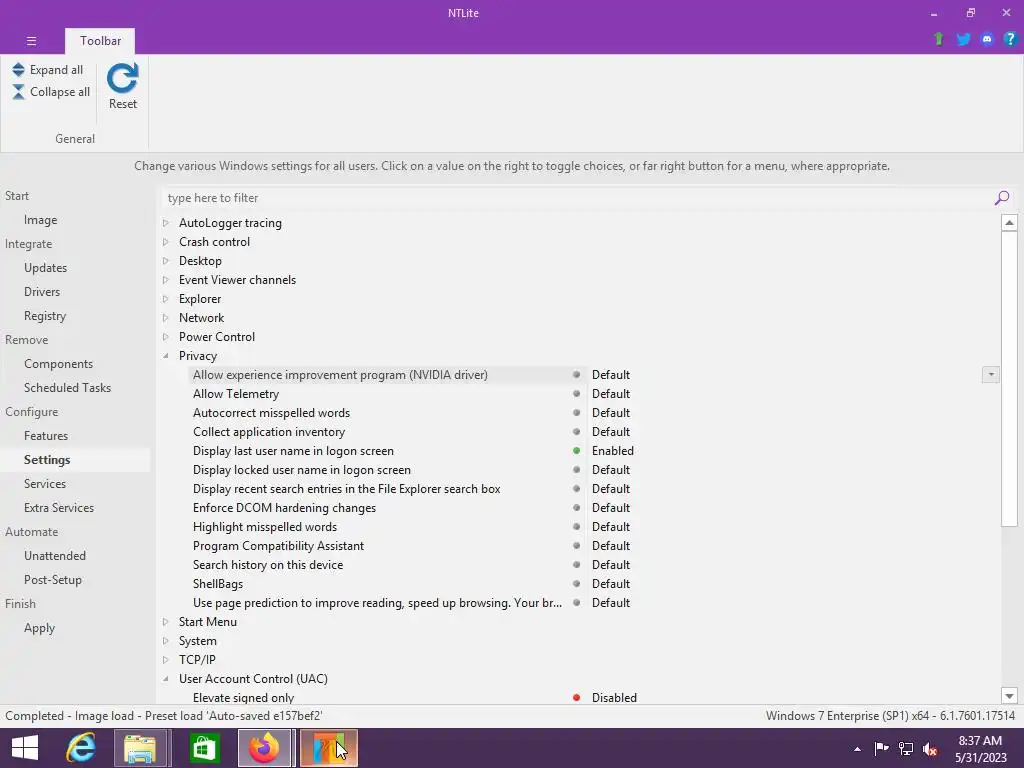The image size is (1024, 768).
Task: Expand the Explorer settings group
Action: 166,298
